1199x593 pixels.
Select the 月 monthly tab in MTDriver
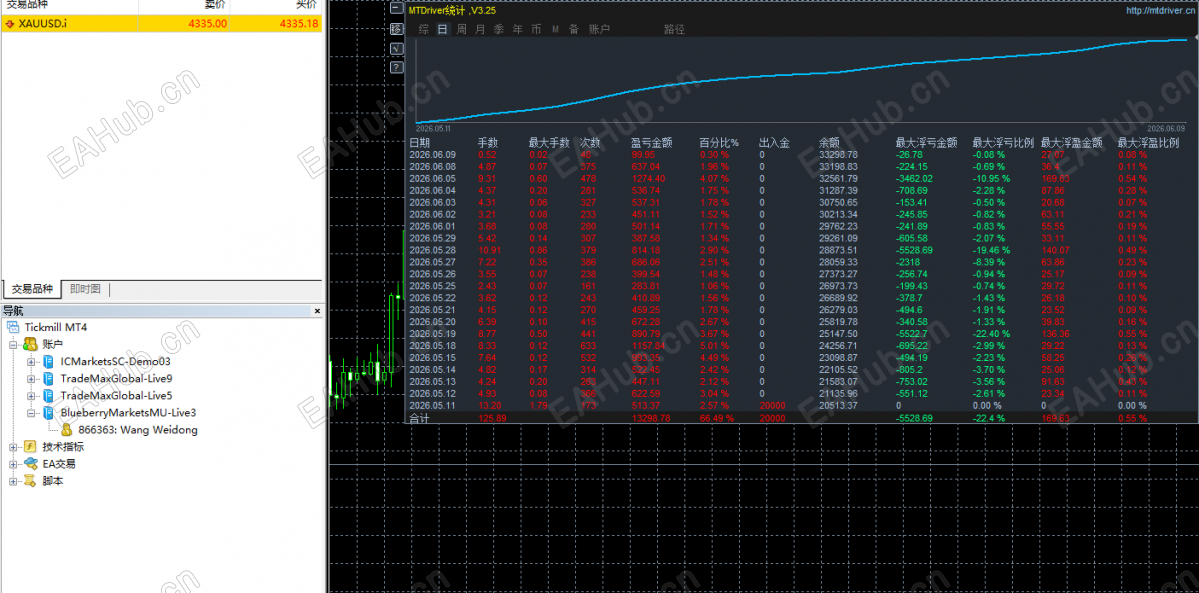tap(480, 29)
